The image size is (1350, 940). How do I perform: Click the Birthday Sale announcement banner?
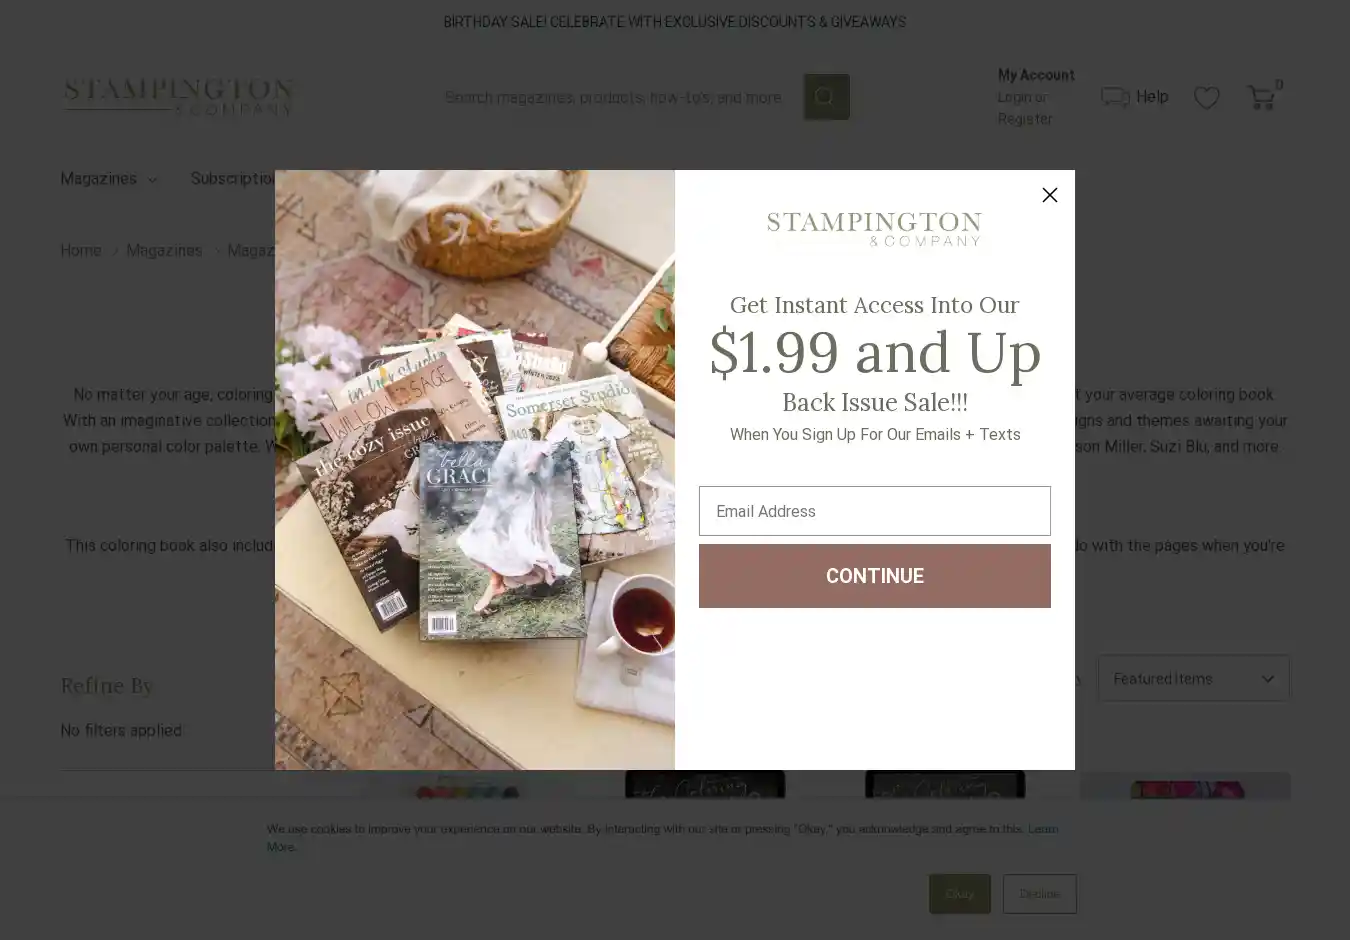coord(675,22)
